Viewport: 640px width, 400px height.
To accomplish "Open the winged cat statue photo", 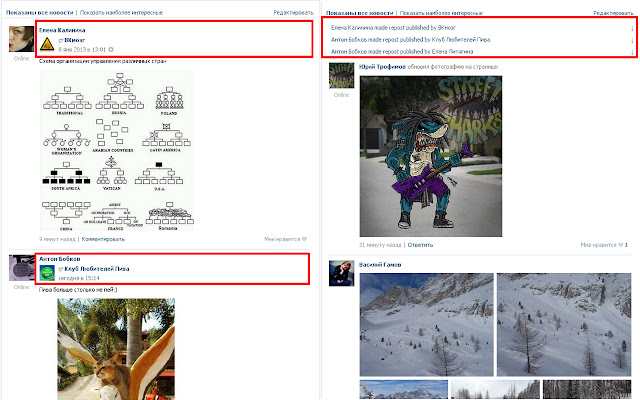I will pos(116,349).
